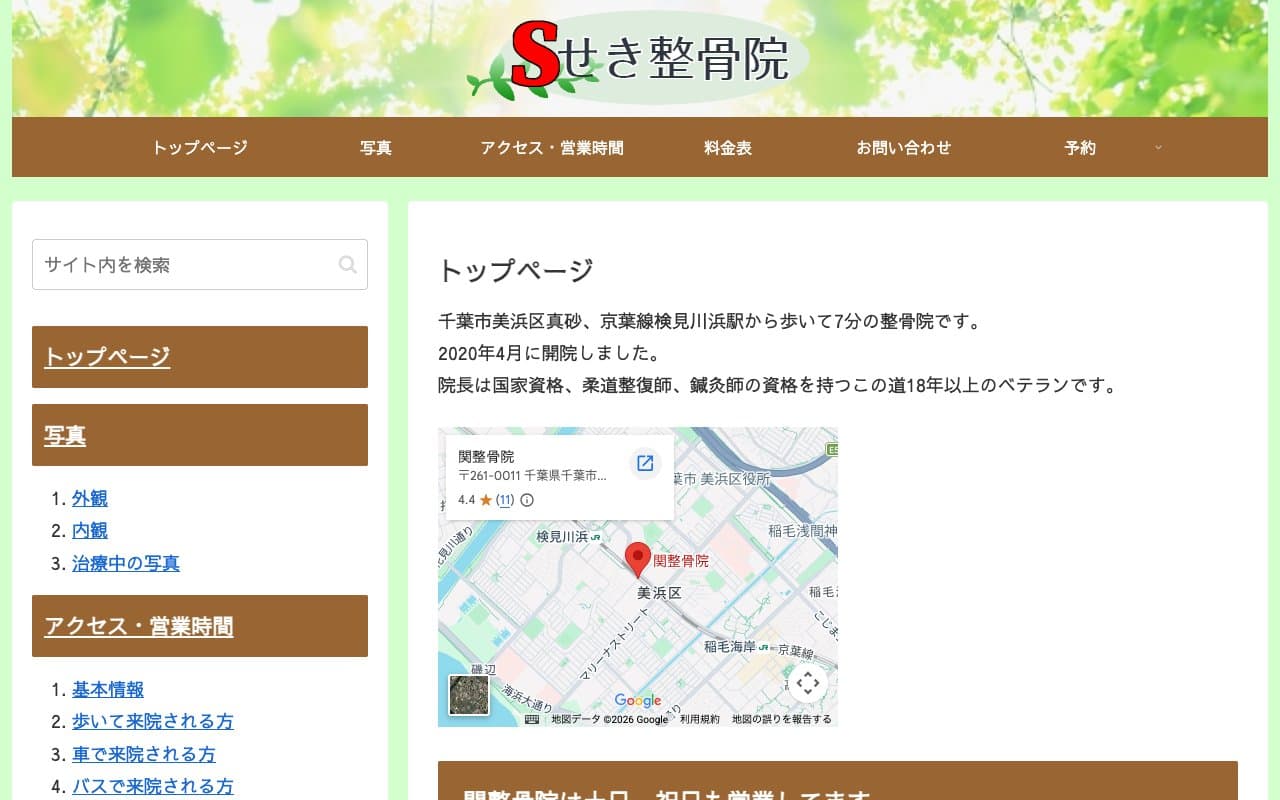The image size is (1280, 800).
Task: Open map in a new window icon
Action: [645, 464]
